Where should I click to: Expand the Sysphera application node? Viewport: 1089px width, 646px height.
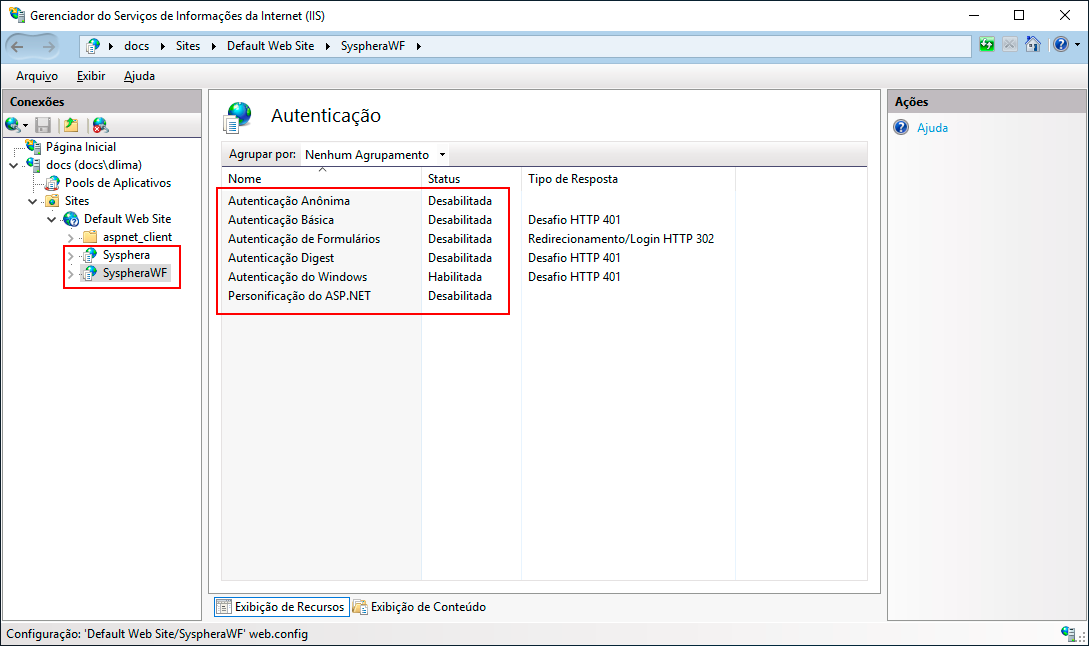70,255
